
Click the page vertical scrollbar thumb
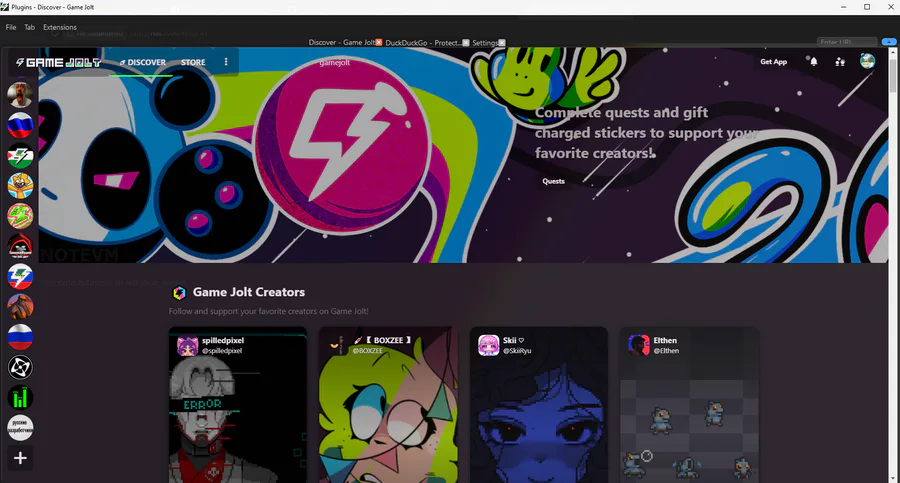[893, 74]
